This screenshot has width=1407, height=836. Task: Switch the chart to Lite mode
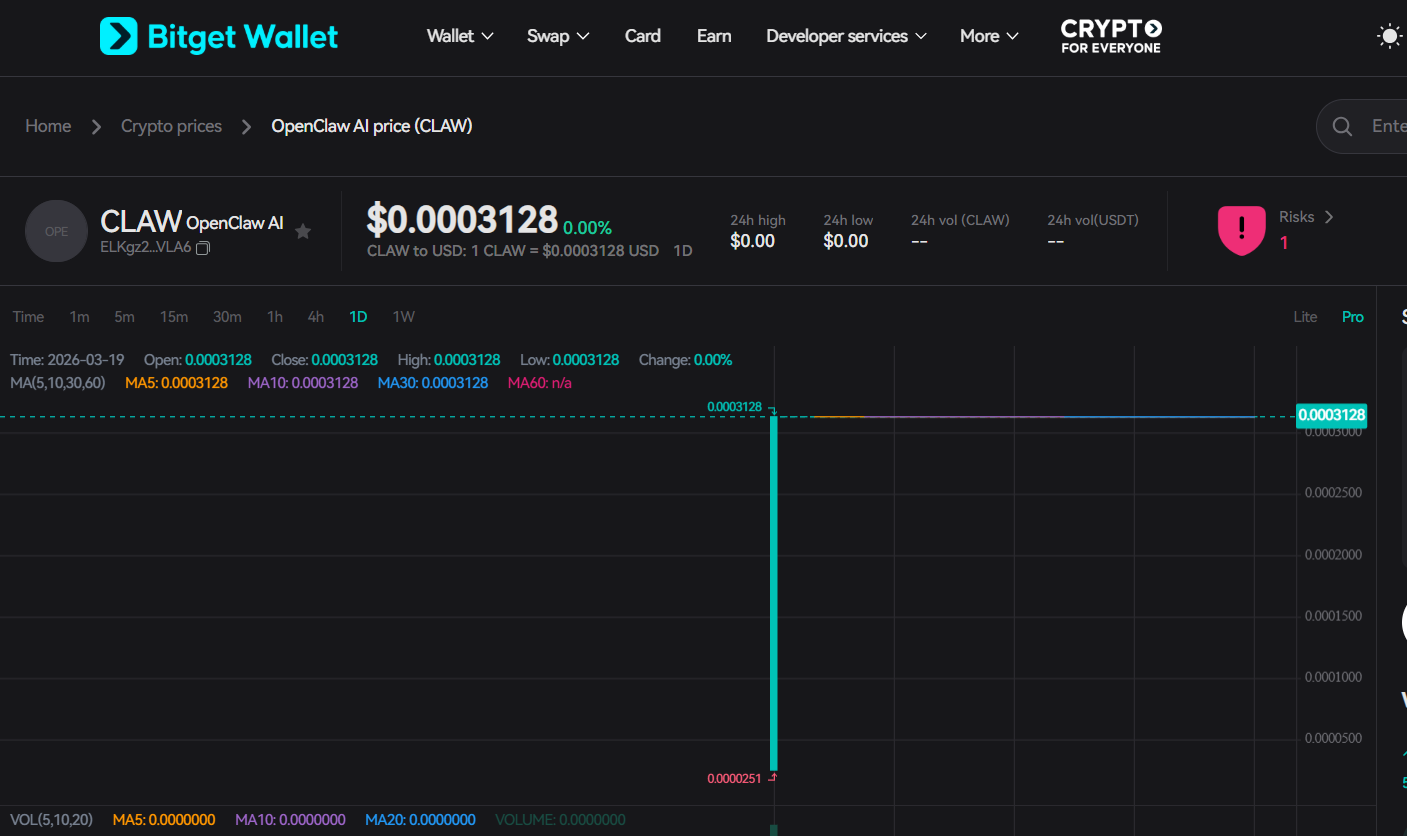pos(1305,316)
